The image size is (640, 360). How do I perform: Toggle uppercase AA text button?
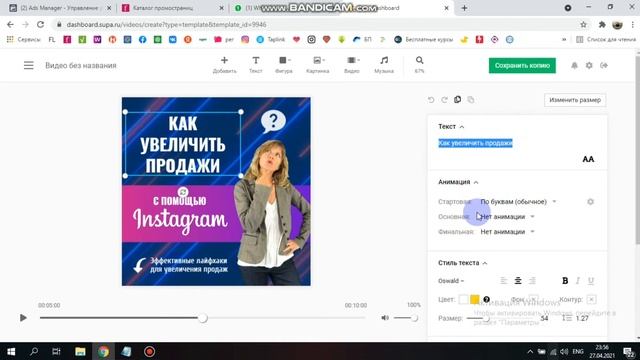[588, 159]
